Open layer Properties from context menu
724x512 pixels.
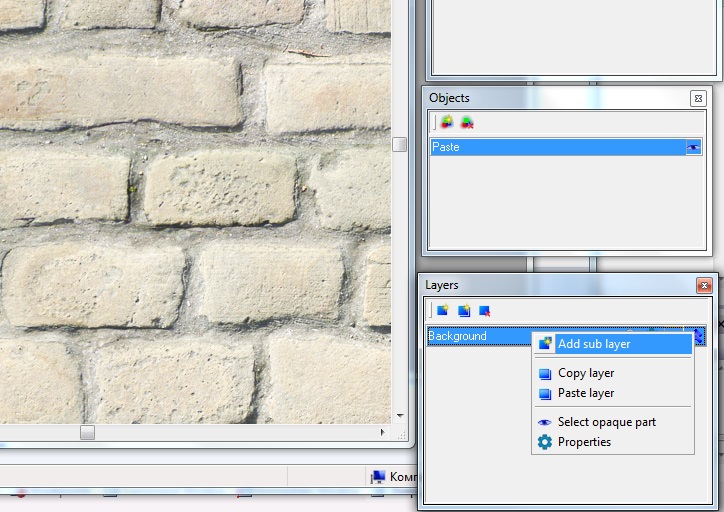pyautogui.click(x=584, y=442)
